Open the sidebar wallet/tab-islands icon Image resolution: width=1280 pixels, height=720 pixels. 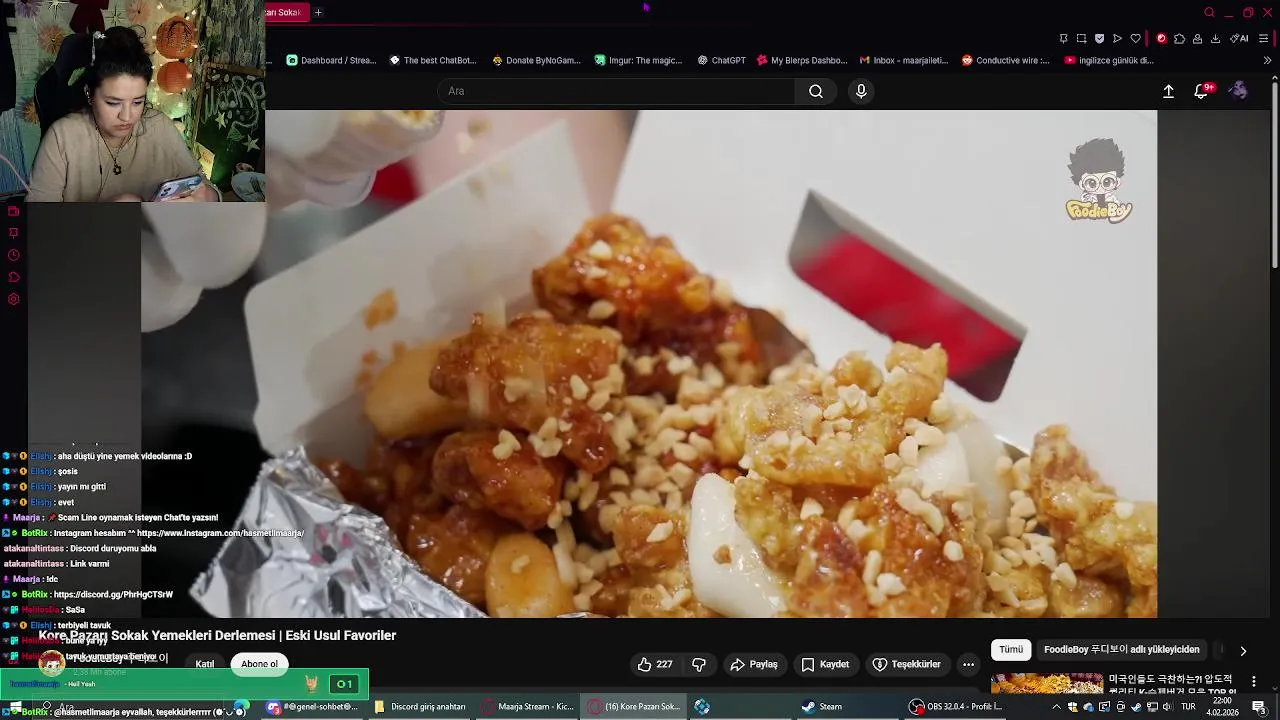13,211
